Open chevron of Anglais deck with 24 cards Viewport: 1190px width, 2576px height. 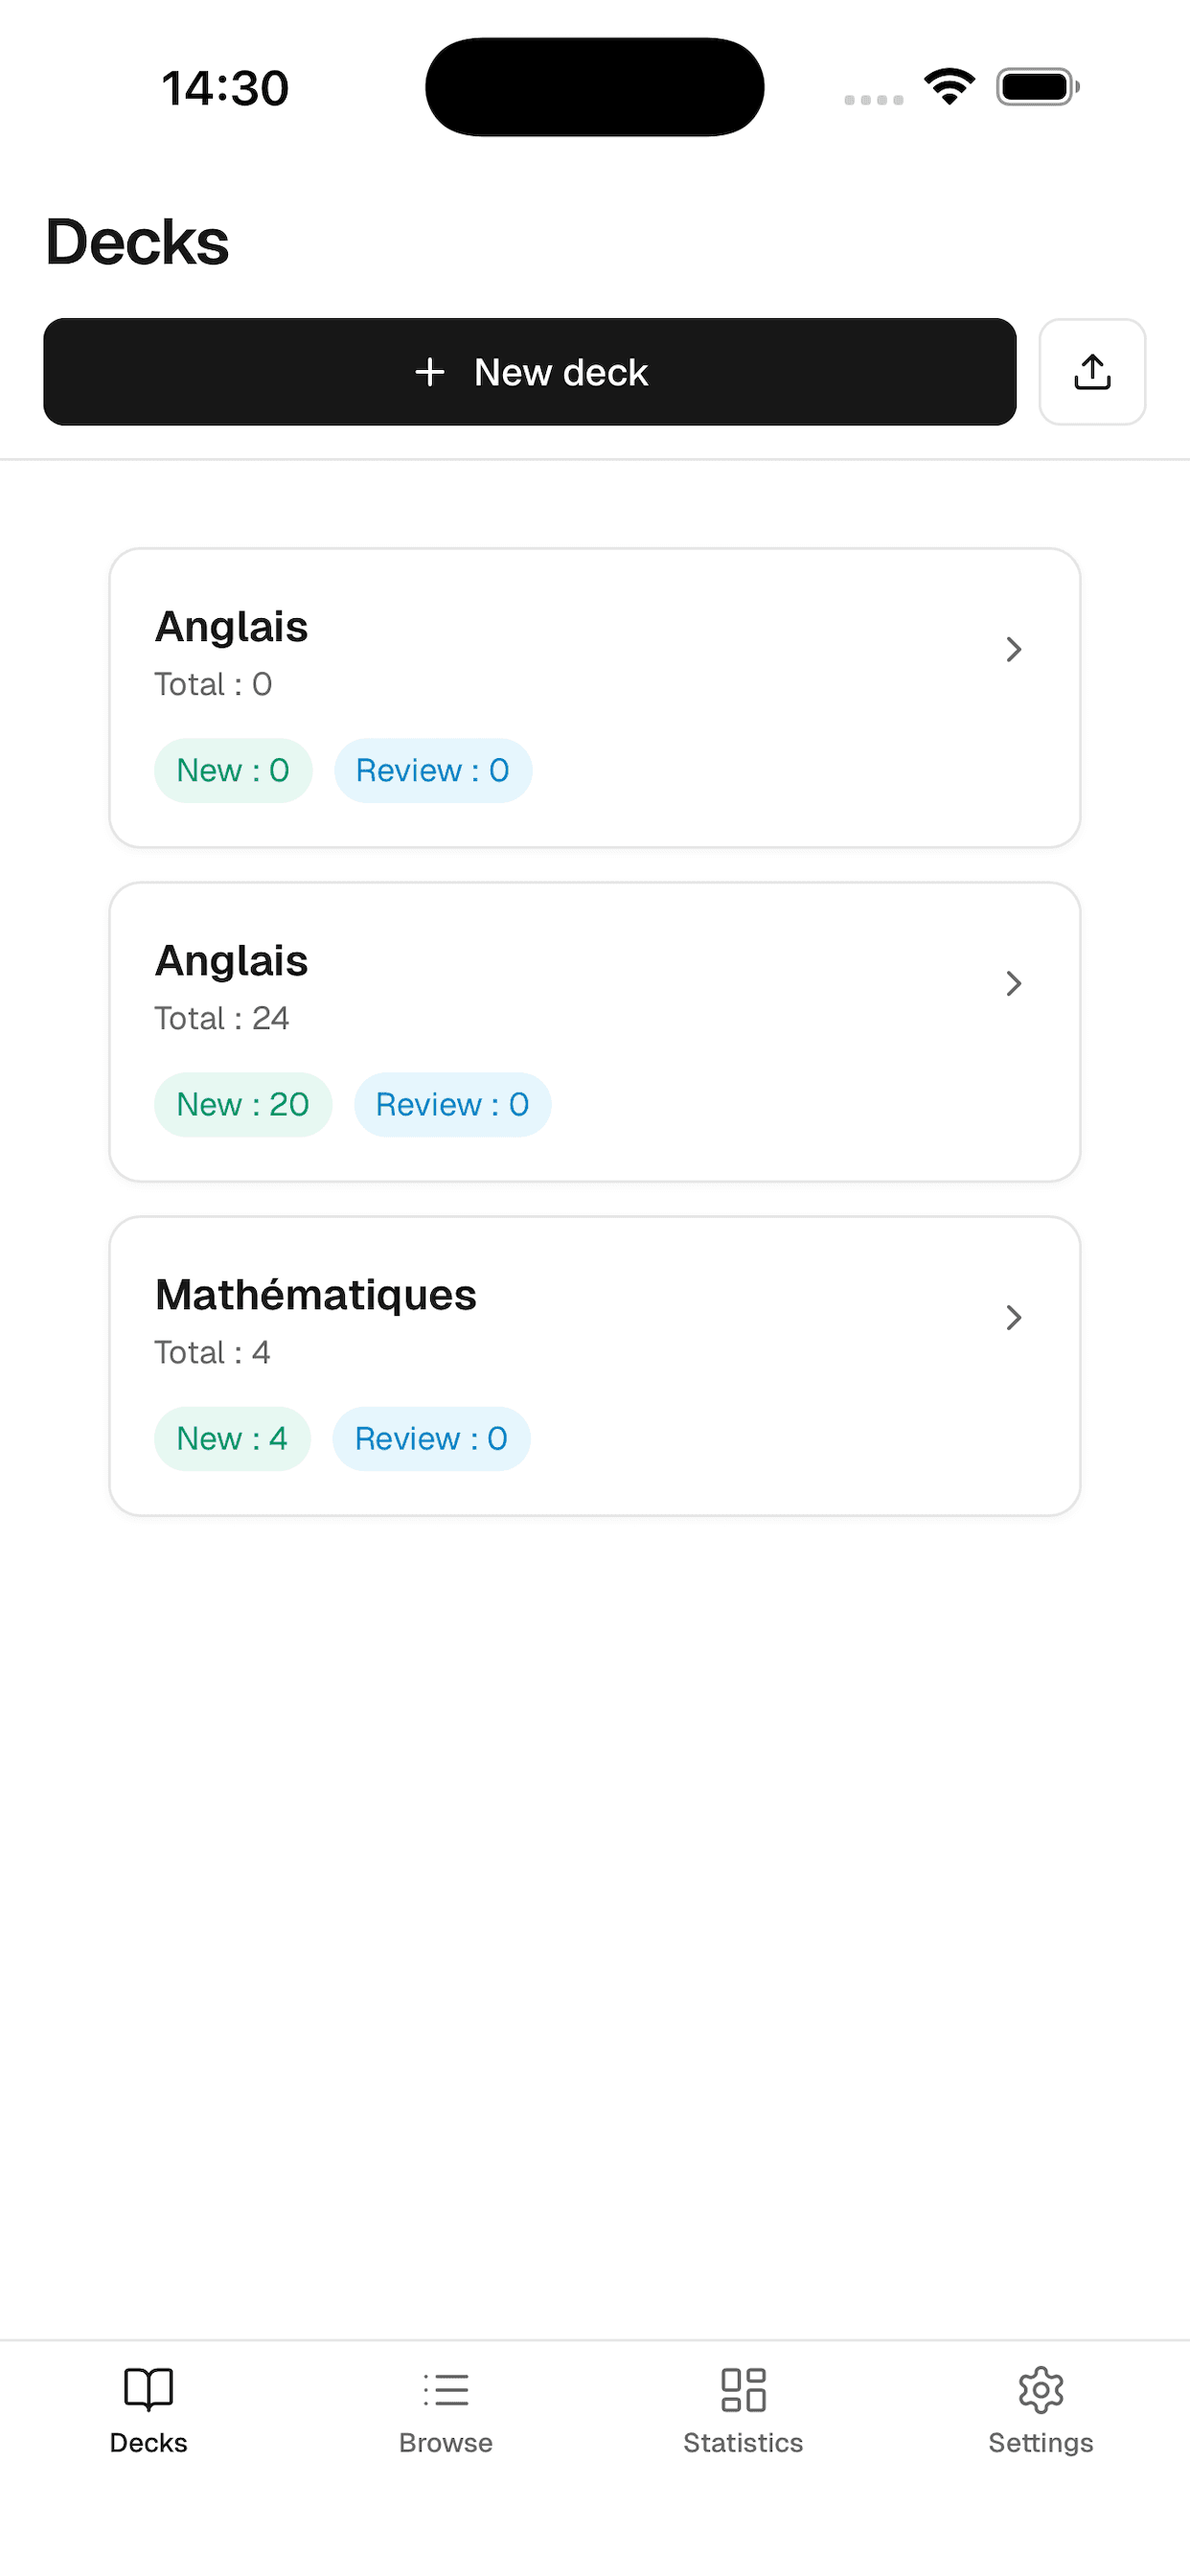[x=1013, y=984]
